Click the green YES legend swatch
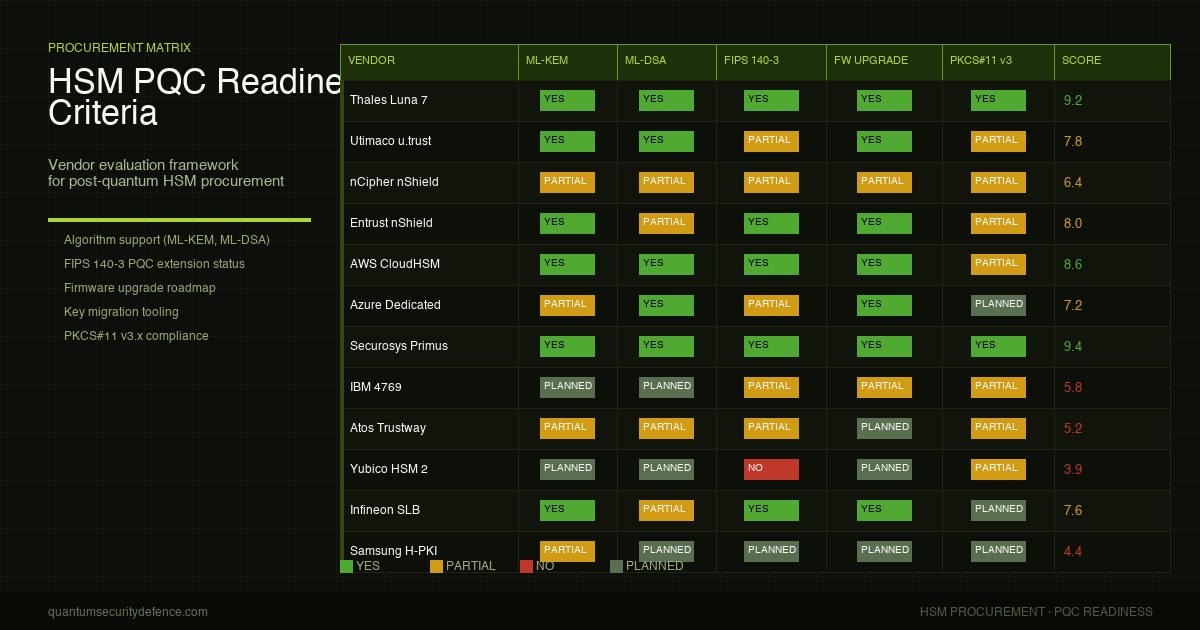This screenshot has height=630, width=1200. (x=346, y=566)
